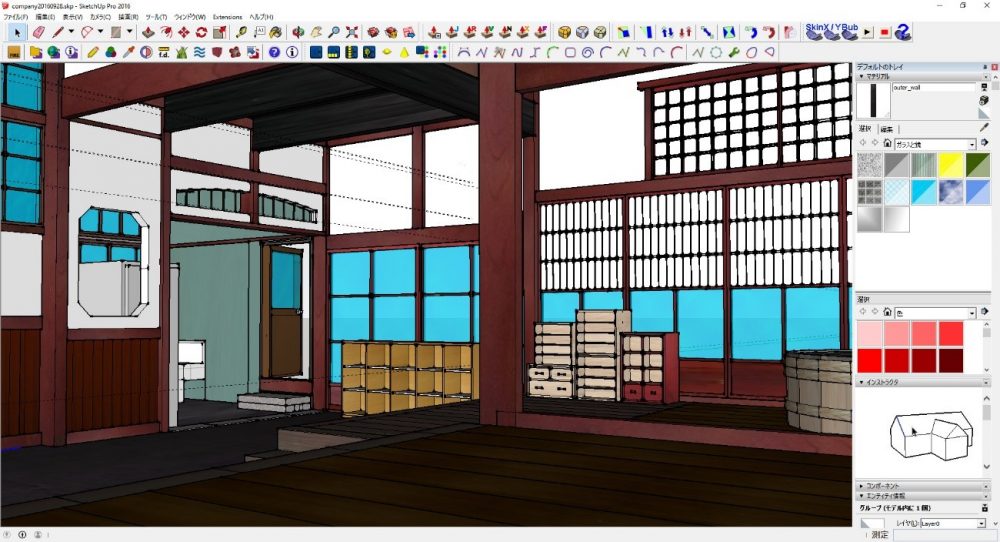Activate the Push/Pull tool

coord(147,33)
